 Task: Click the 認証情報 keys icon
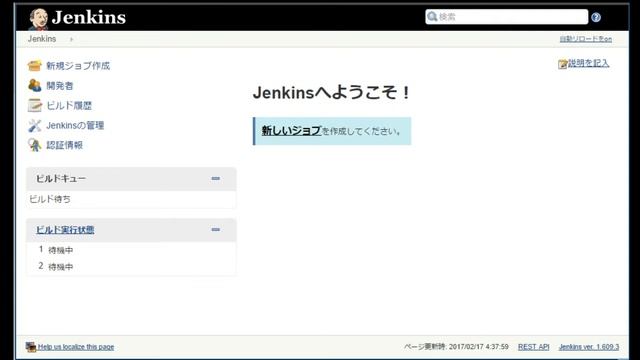(35, 145)
